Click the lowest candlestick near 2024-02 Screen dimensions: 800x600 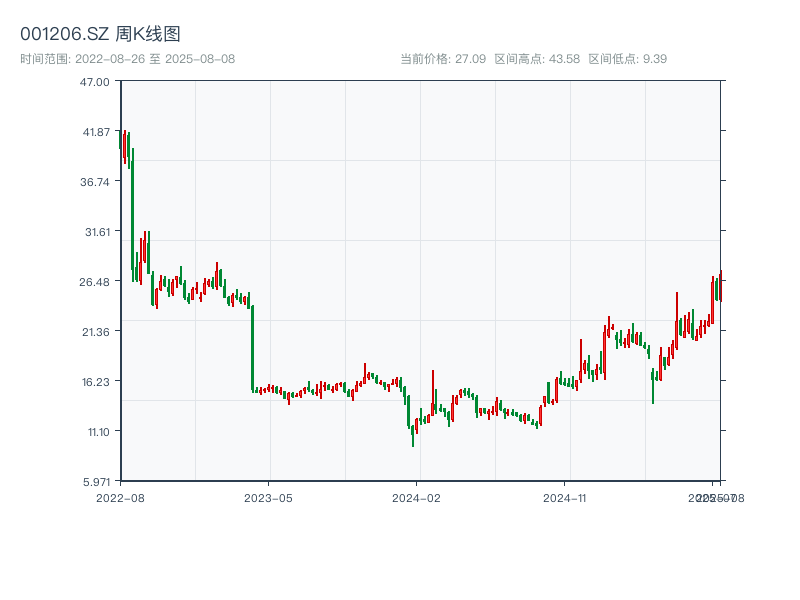[413, 436]
